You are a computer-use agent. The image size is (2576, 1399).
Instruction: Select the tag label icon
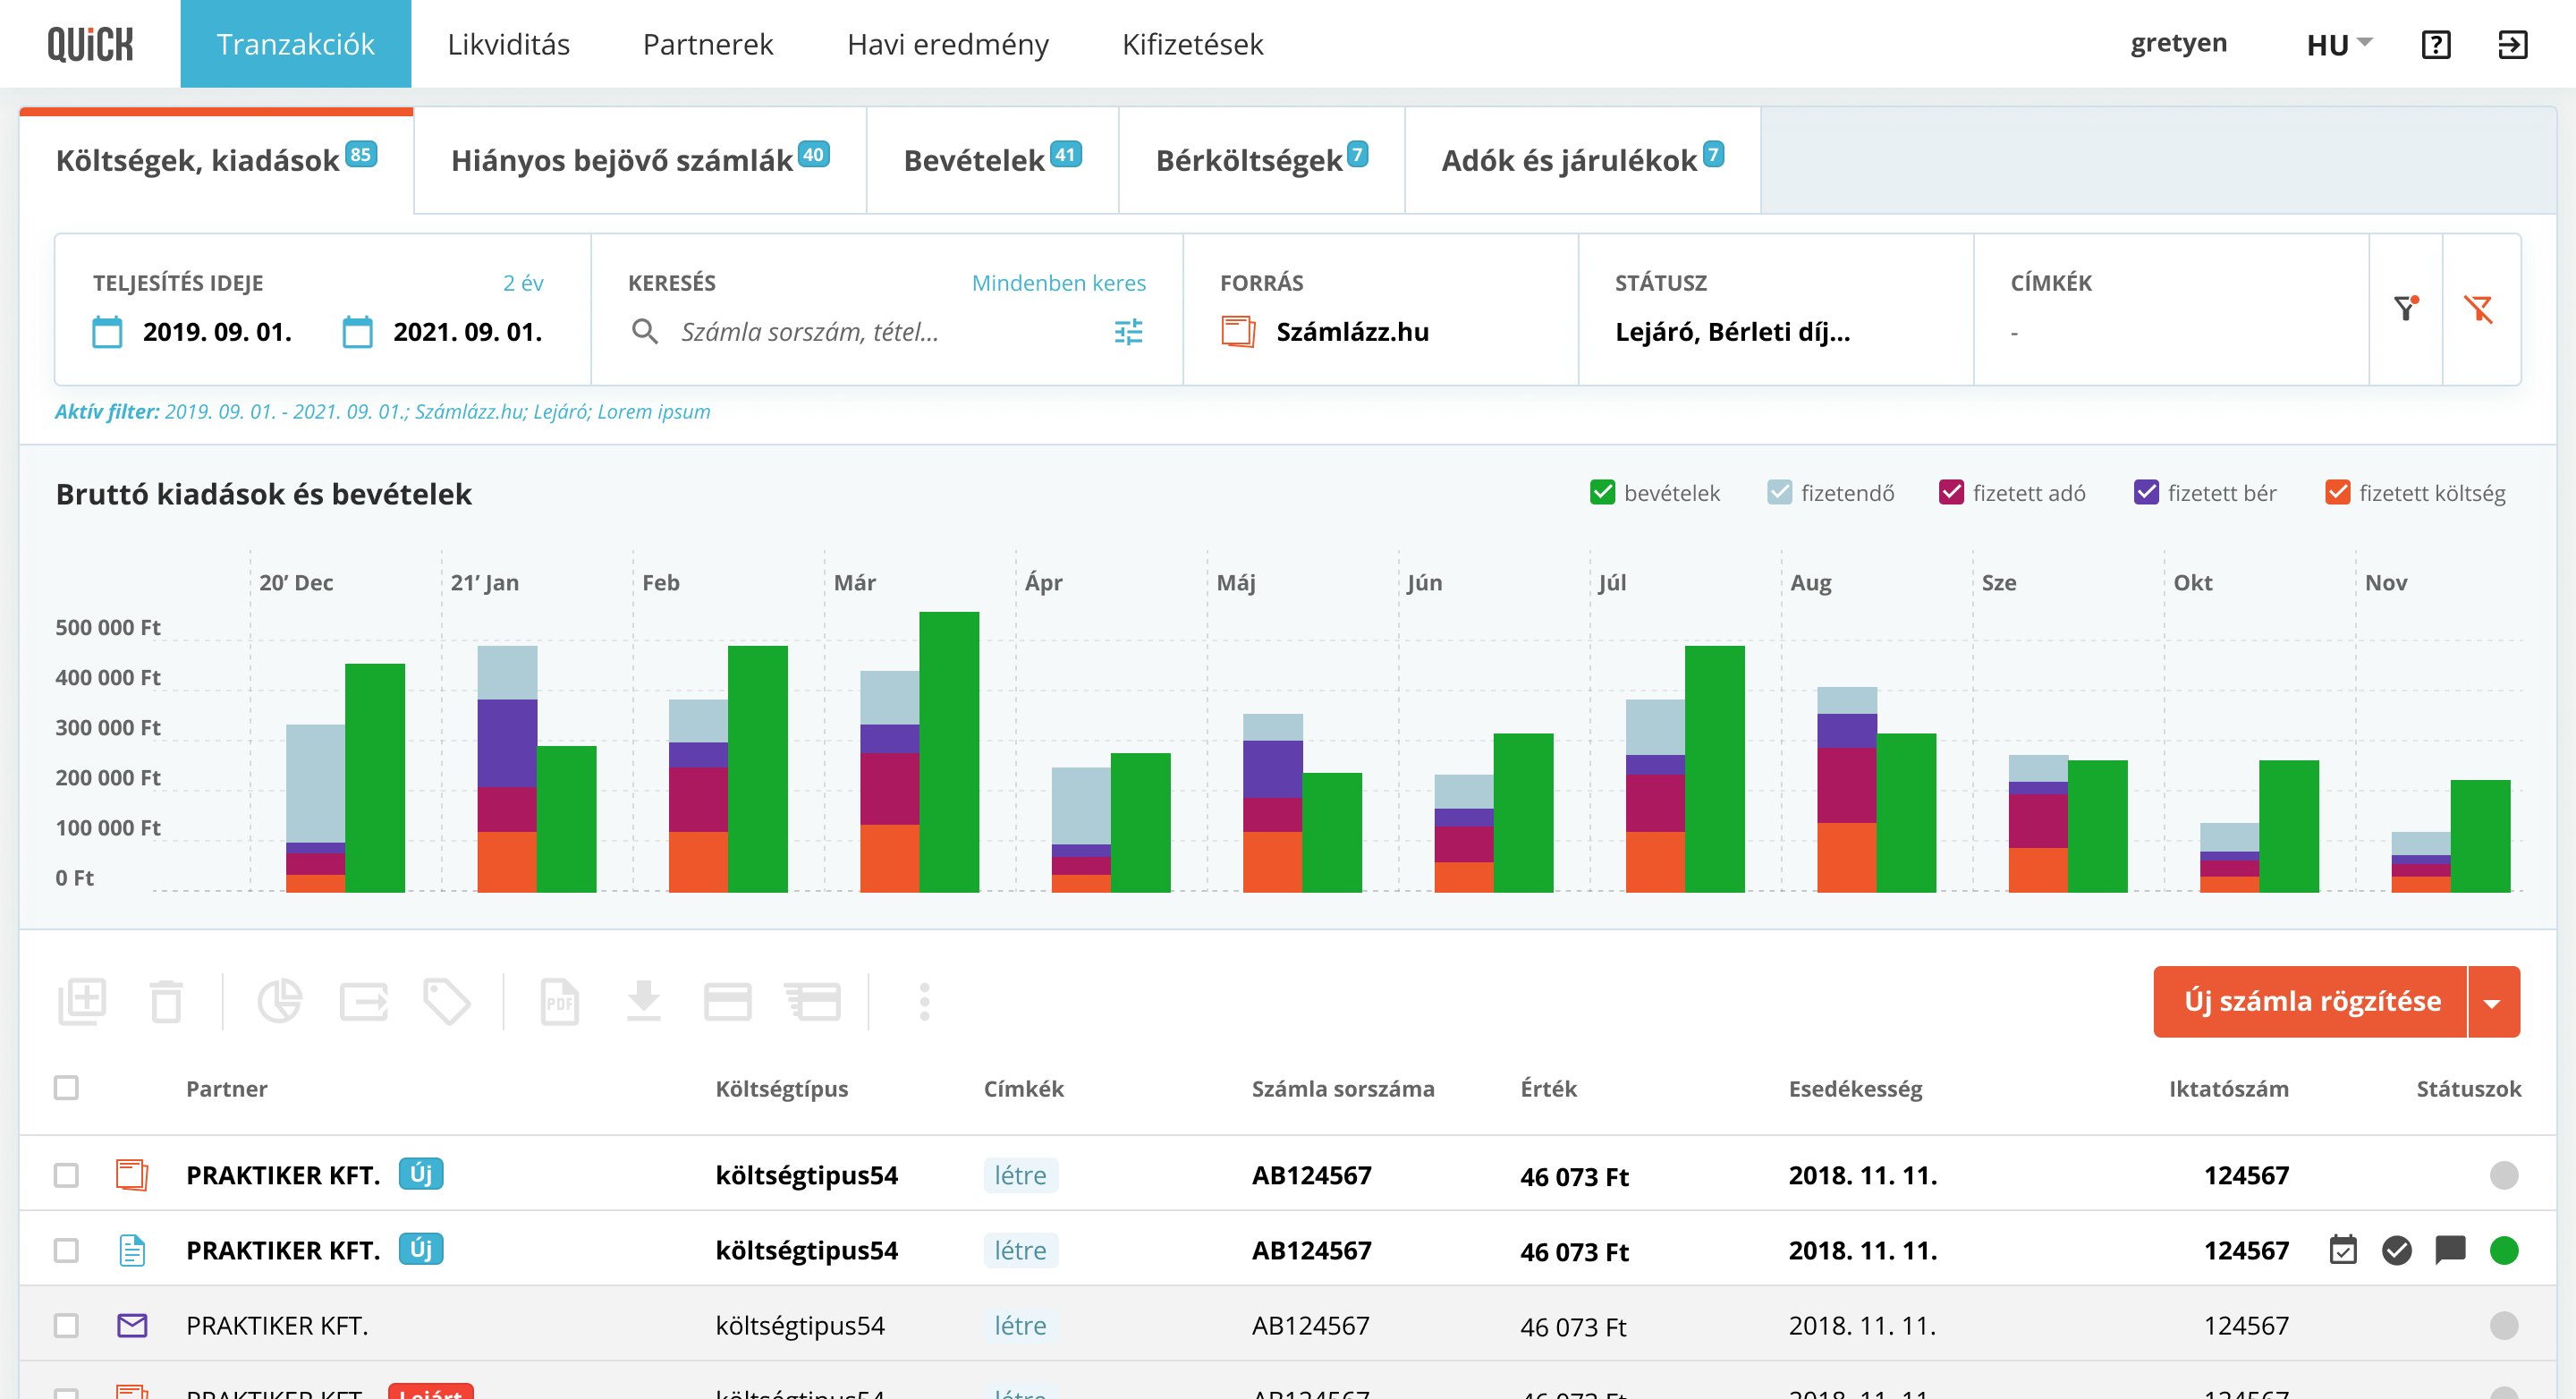tap(447, 1001)
